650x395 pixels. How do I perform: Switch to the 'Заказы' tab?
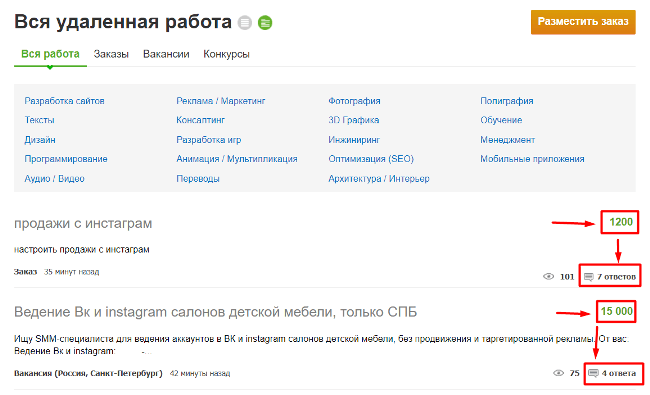pyautogui.click(x=111, y=54)
